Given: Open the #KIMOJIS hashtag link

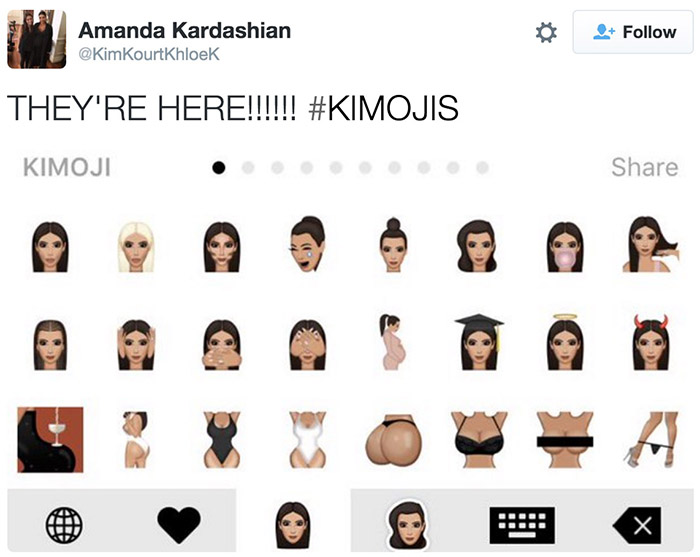Looking at the screenshot, I should [383, 108].
